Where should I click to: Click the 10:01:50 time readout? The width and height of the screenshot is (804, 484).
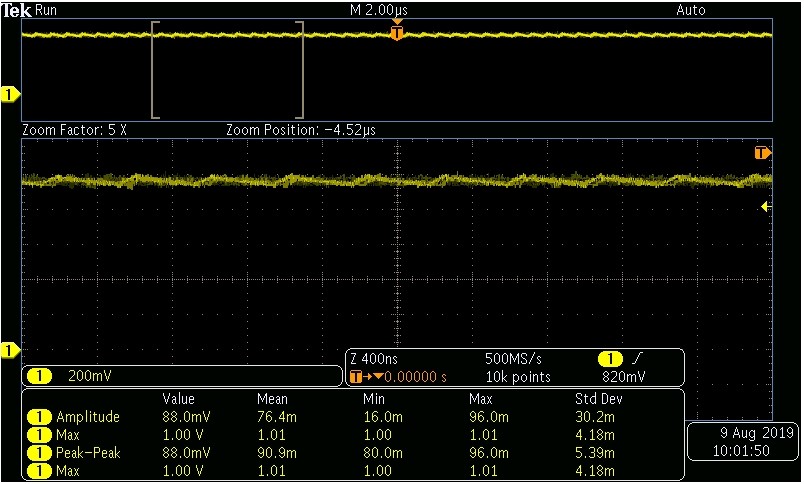741,452
